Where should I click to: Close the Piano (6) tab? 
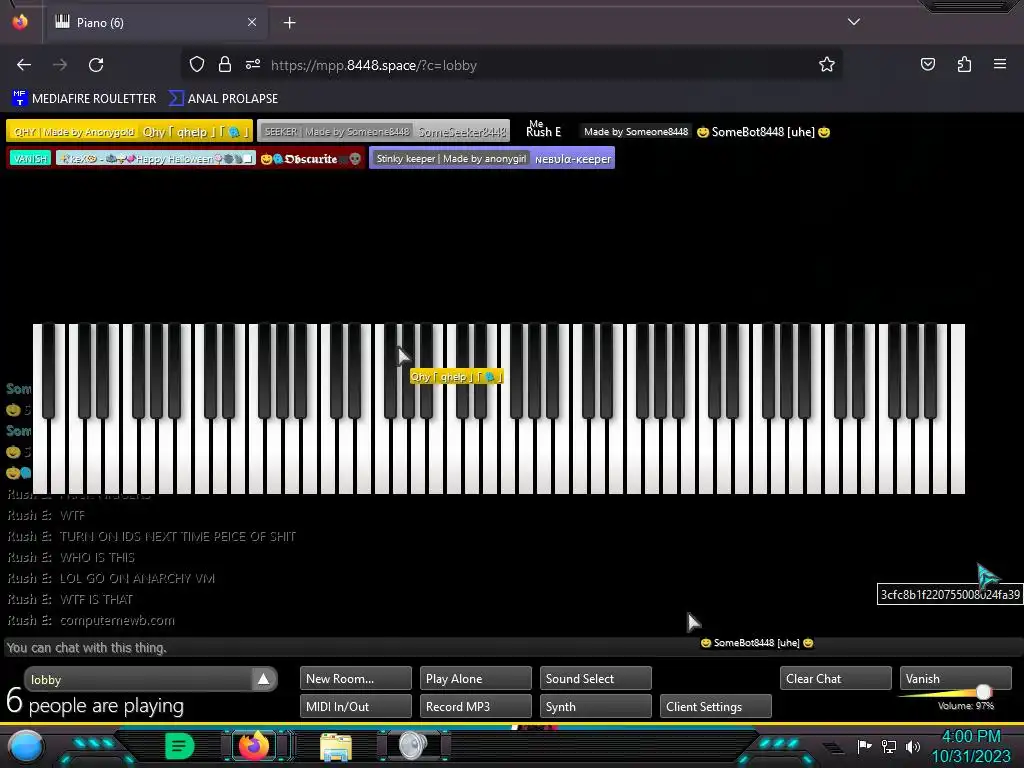pyautogui.click(x=252, y=22)
